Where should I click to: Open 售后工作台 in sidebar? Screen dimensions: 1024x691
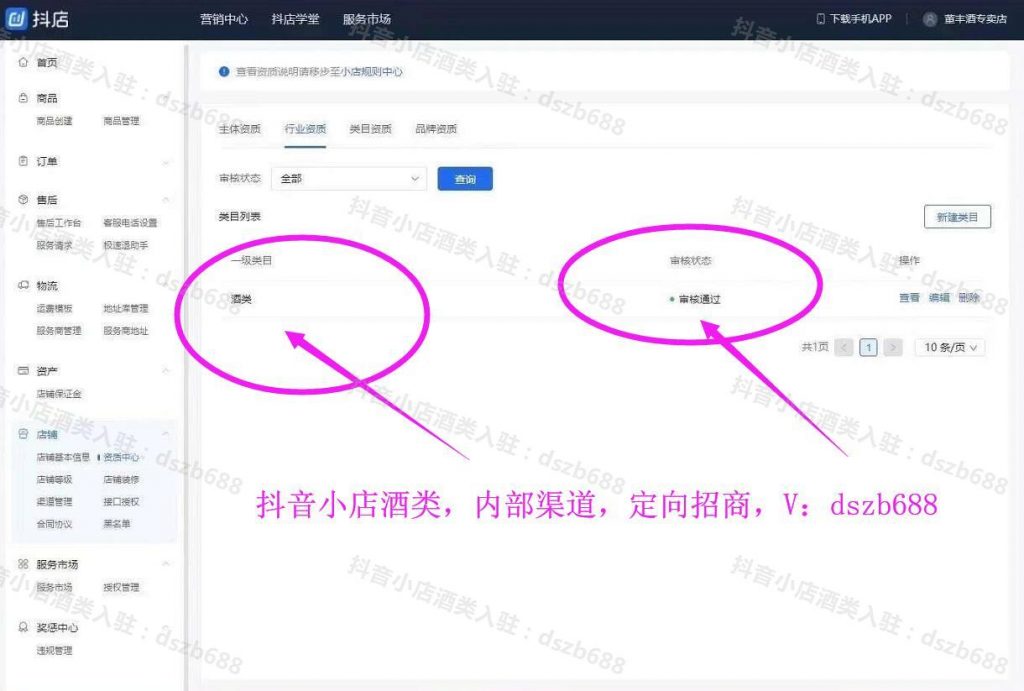(59, 223)
